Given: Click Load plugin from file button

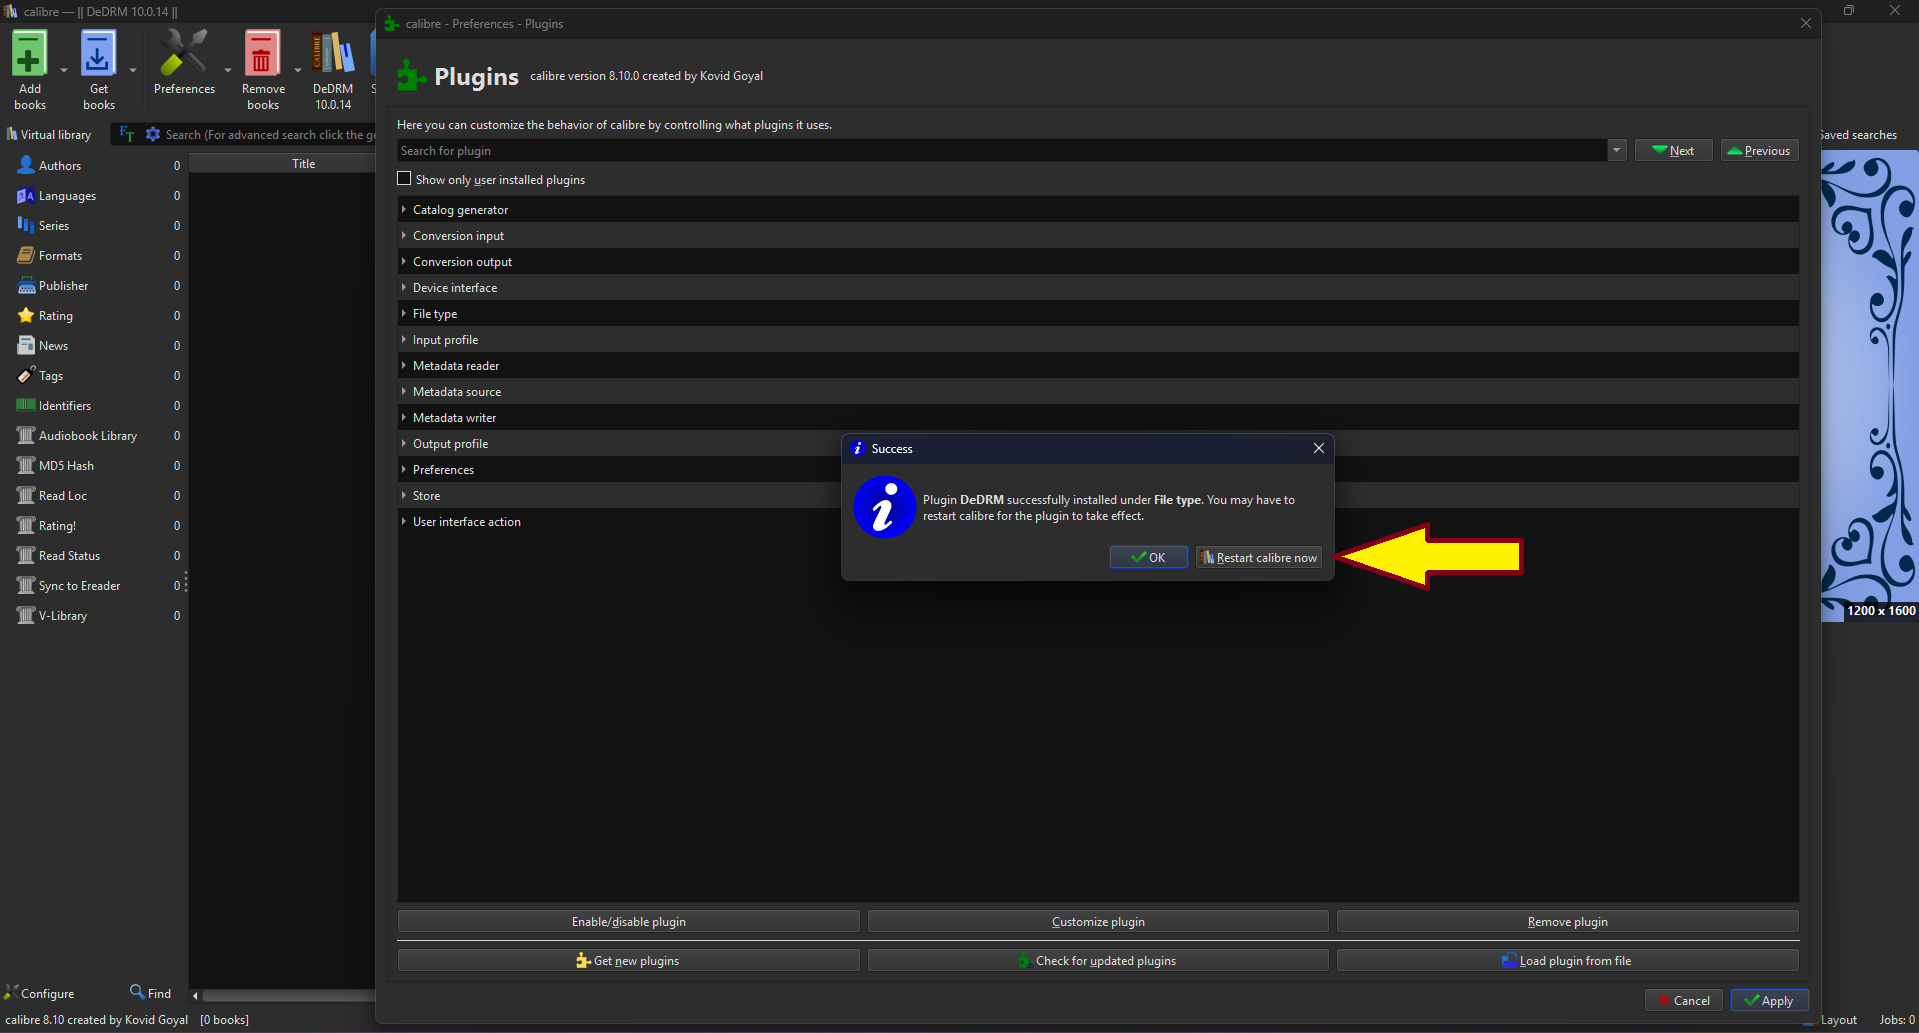Looking at the screenshot, I should 1567,960.
